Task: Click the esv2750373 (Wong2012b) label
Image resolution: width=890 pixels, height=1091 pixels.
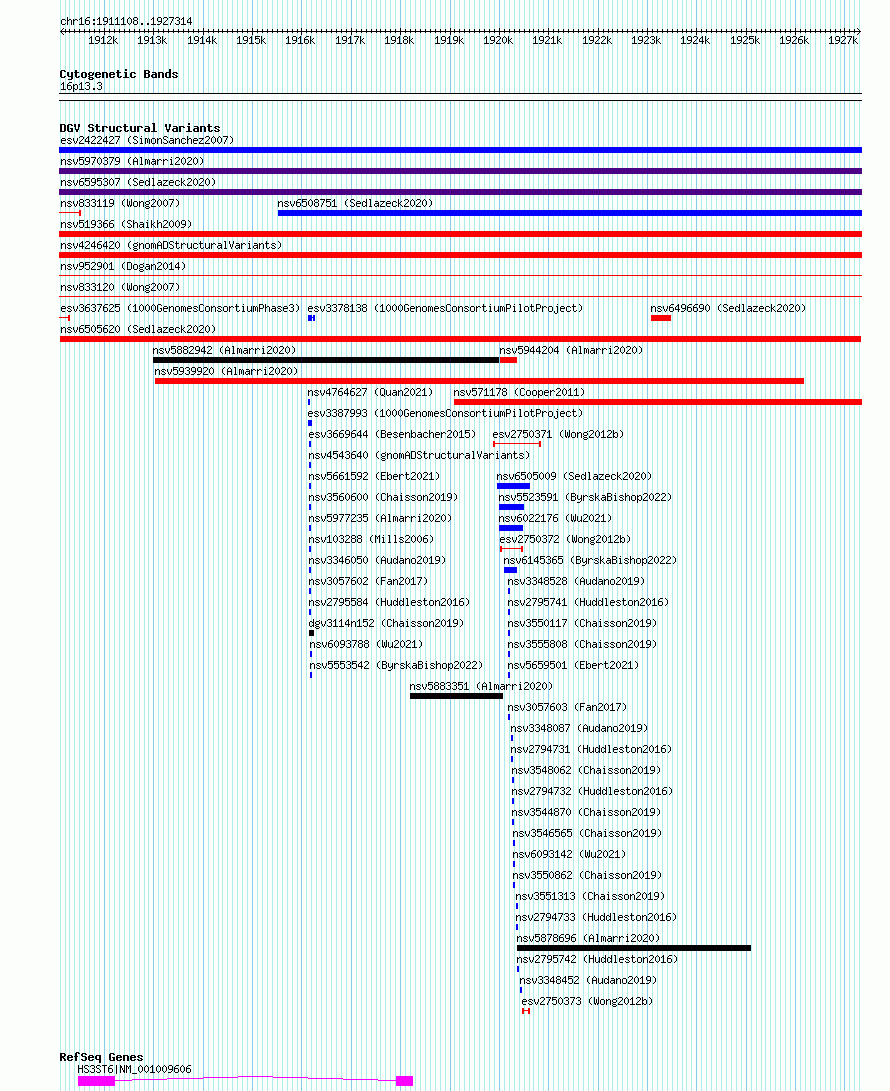Action: [x=587, y=1001]
